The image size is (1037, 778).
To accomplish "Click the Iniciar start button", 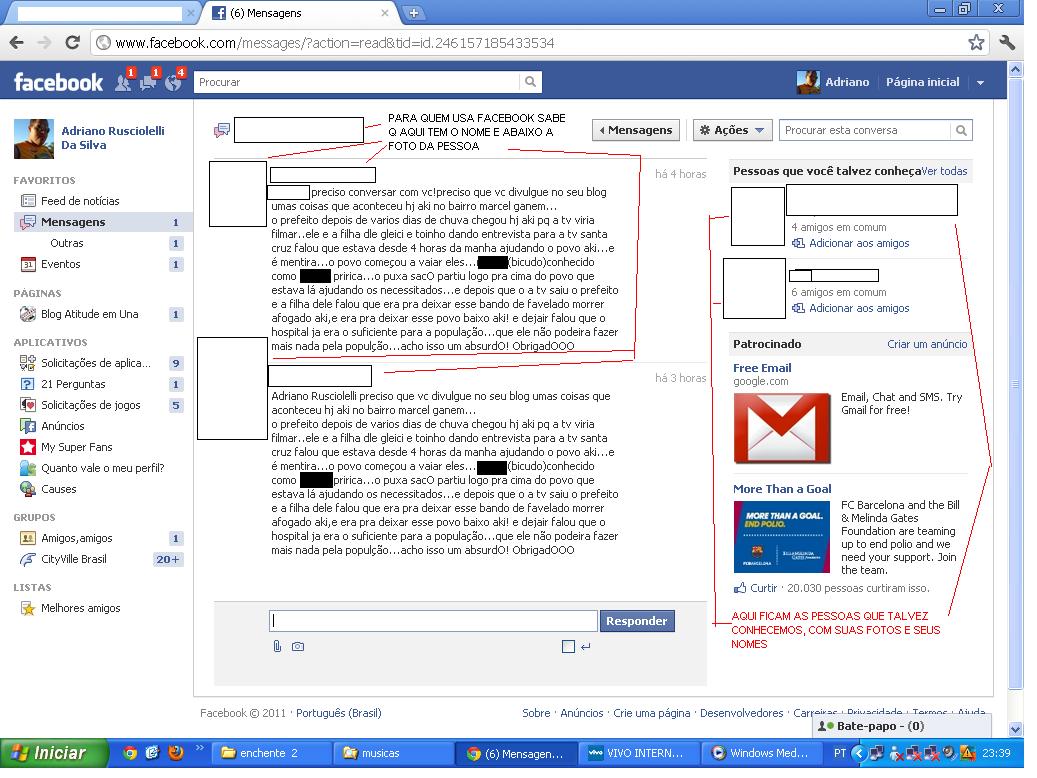I will [54, 753].
